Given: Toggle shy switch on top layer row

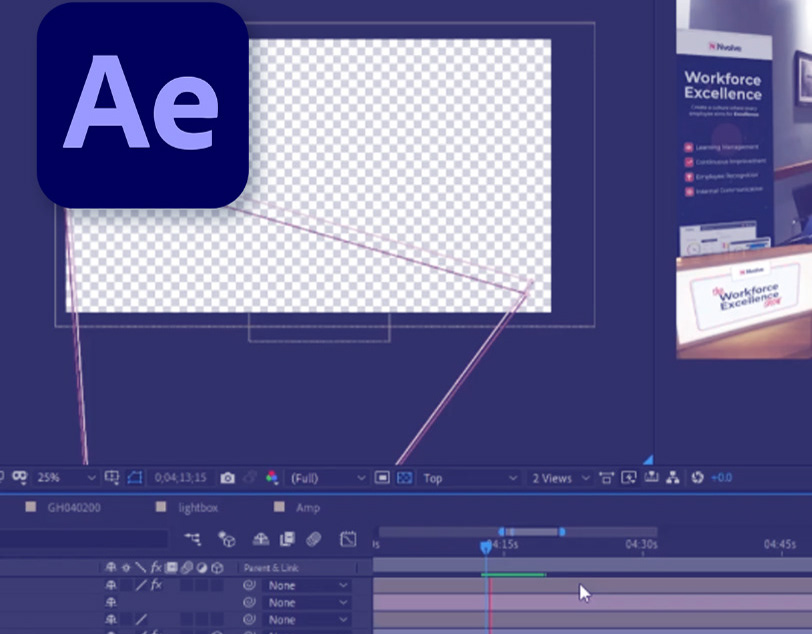Looking at the screenshot, I should [x=110, y=585].
